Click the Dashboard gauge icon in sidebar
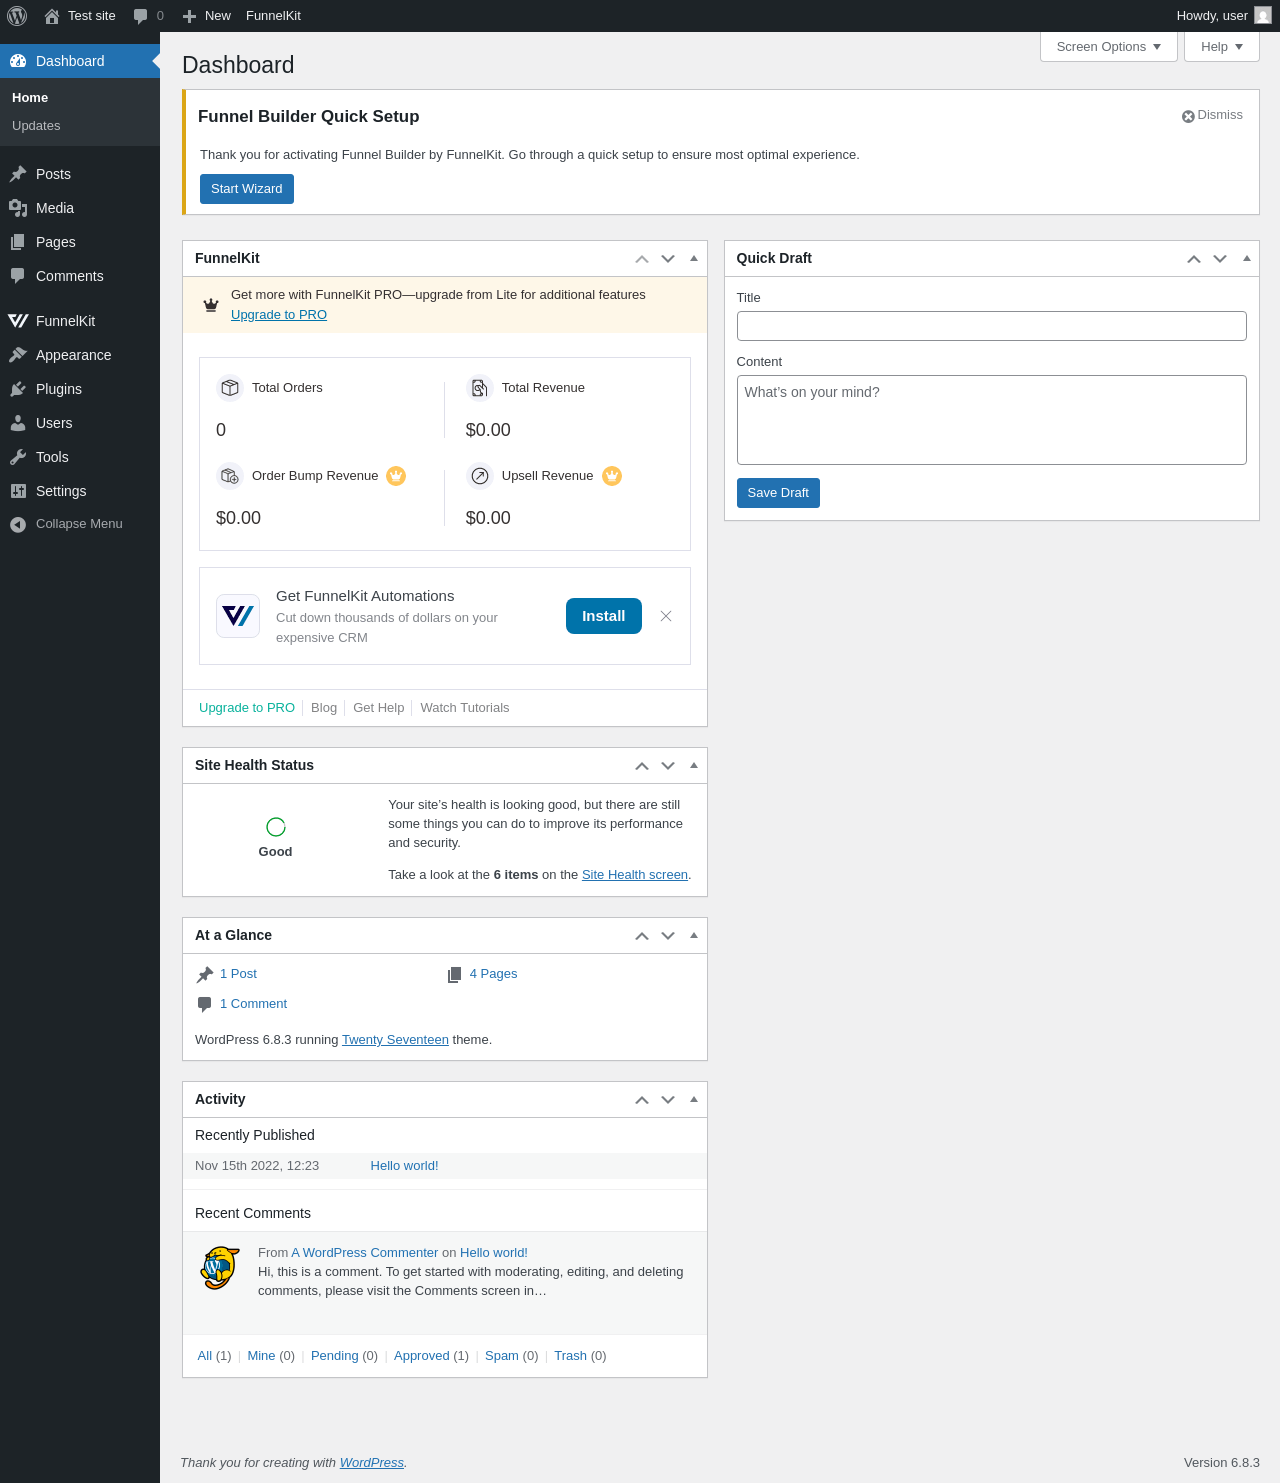This screenshot has height=1483, width=1280. 18,61
